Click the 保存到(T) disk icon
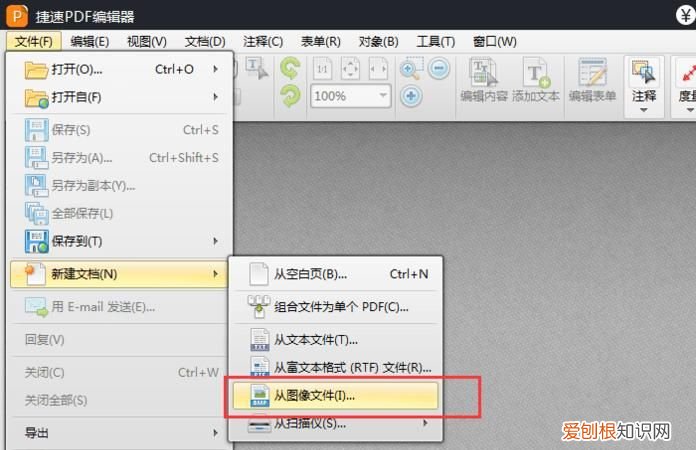Screen dimensions: 696x450 tap(36, 241)
